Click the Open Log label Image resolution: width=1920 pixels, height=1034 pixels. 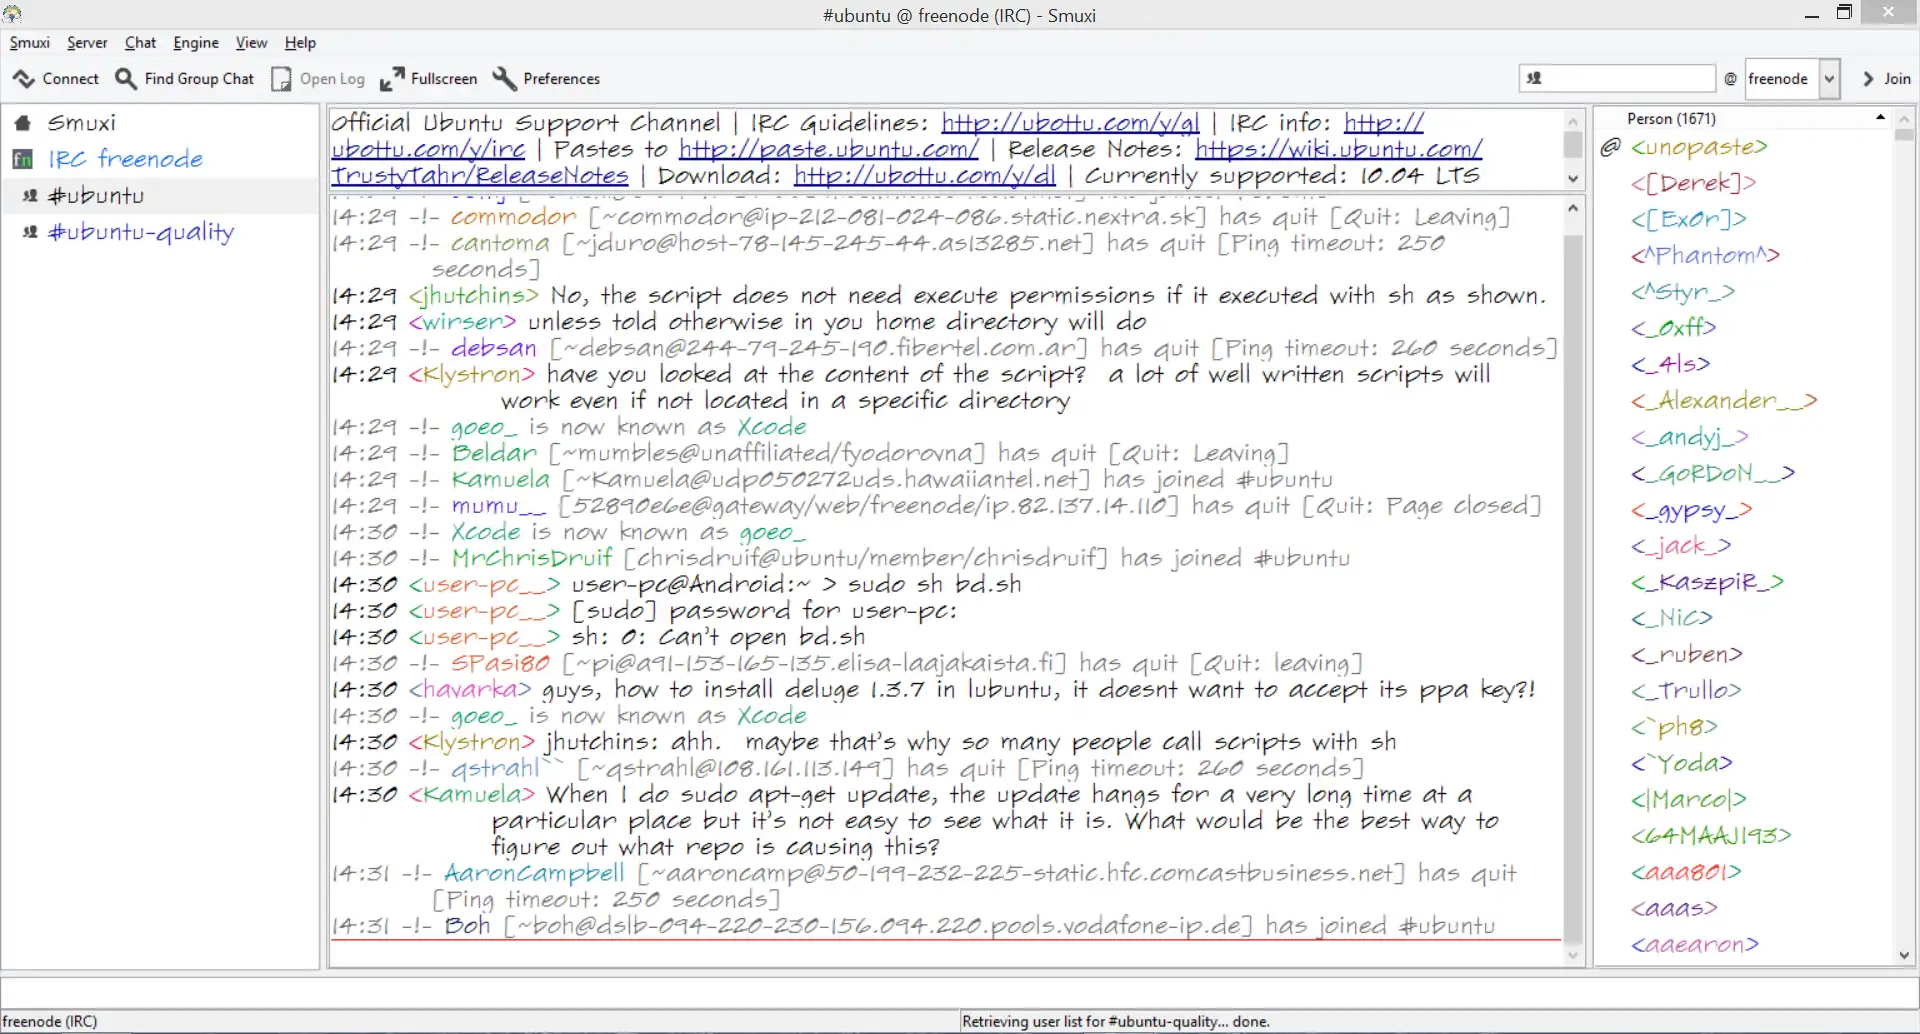pos(332,79)
